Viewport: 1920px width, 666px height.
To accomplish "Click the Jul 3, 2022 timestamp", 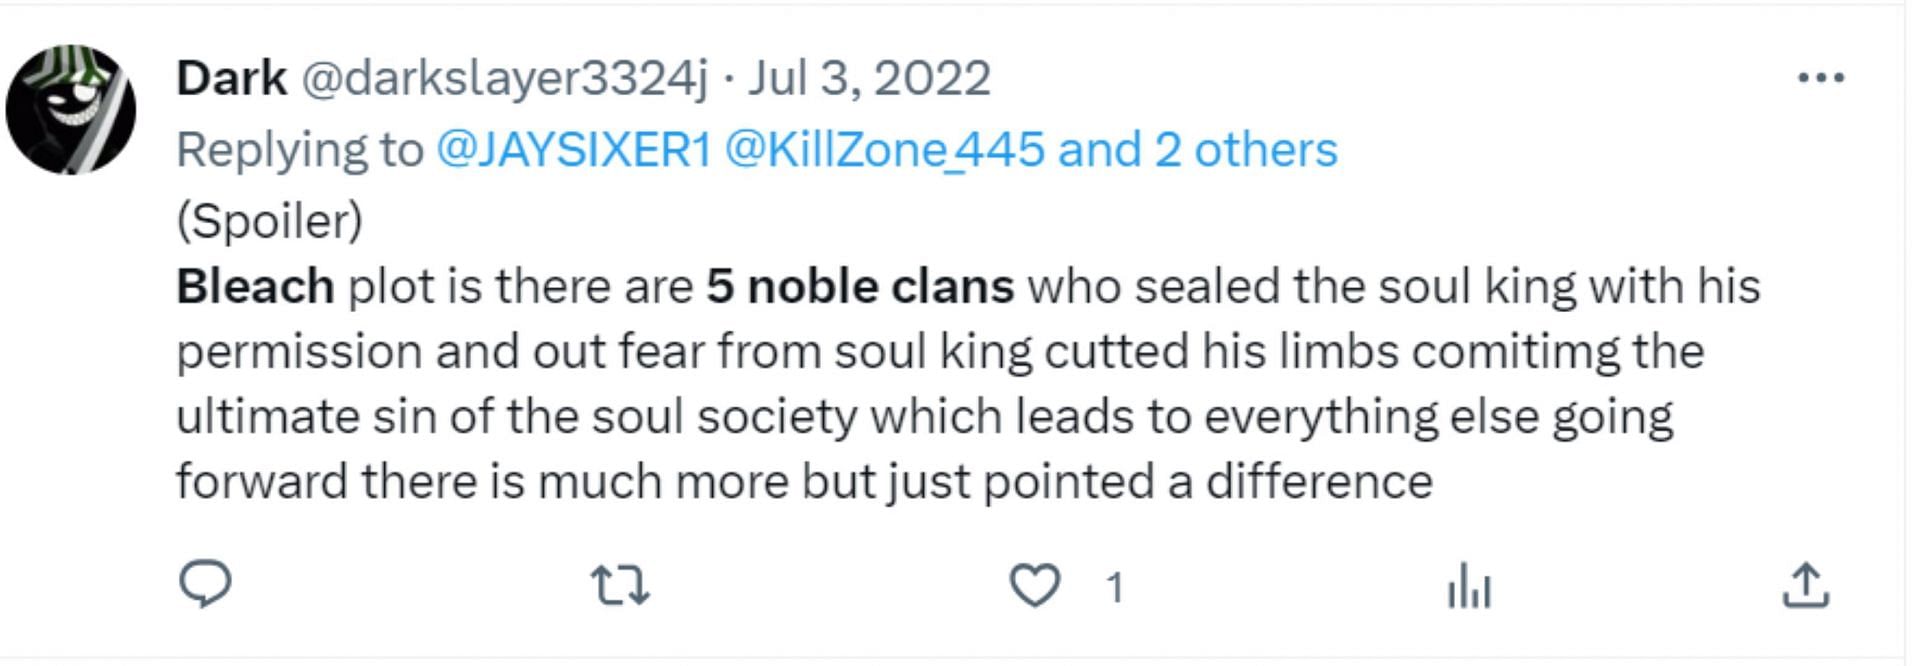I will (x=869, y=78).
